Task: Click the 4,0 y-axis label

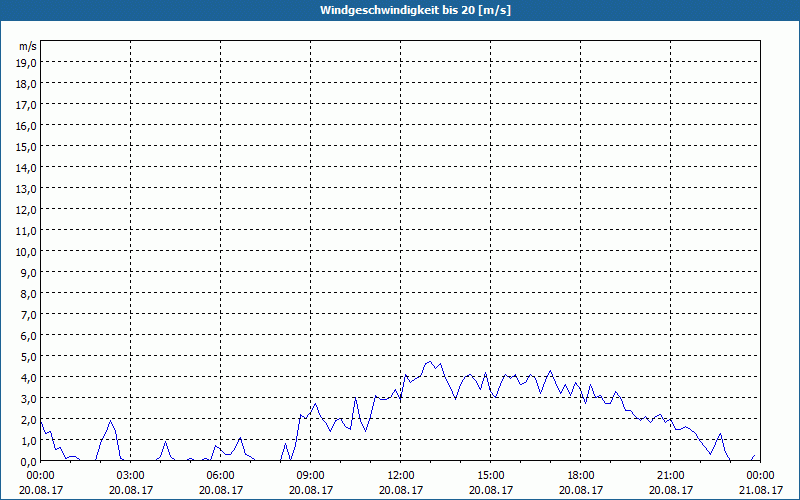Action: click(30, 378)
